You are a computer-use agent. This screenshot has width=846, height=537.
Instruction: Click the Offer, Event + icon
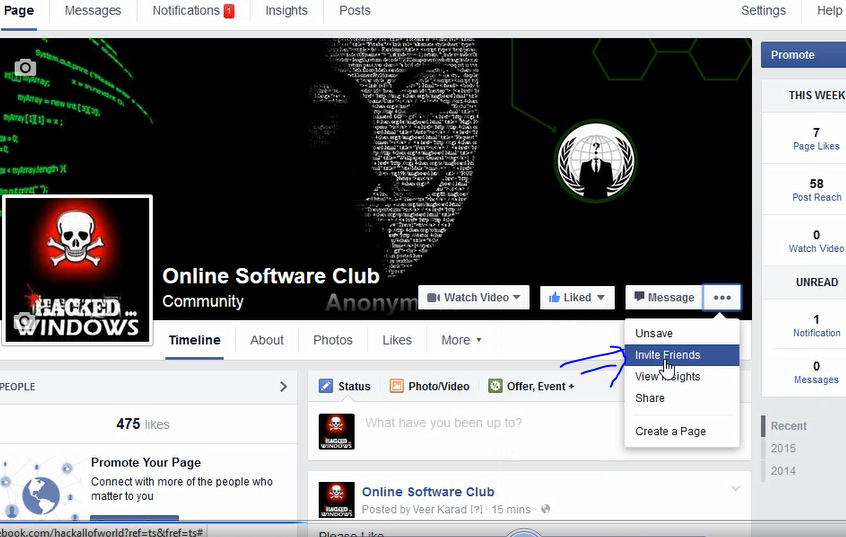(495, 386)
